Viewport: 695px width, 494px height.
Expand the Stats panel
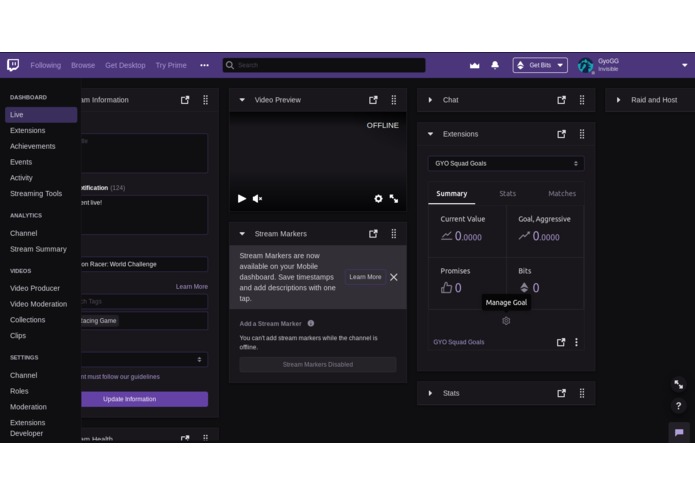pos(430,393)
